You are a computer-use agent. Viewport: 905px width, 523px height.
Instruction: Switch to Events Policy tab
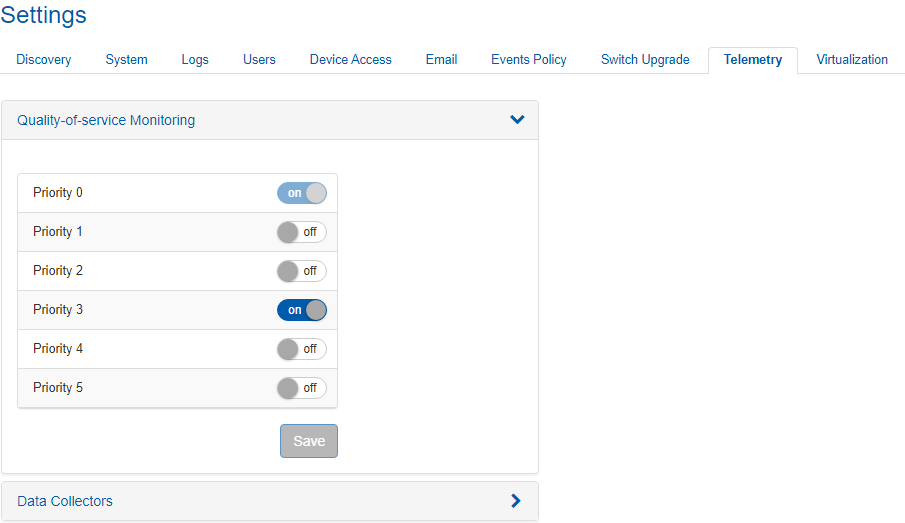[528, 60]
